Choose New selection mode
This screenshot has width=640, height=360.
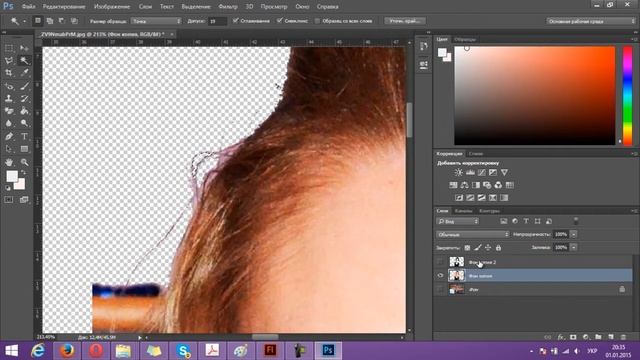coord(38,20)
